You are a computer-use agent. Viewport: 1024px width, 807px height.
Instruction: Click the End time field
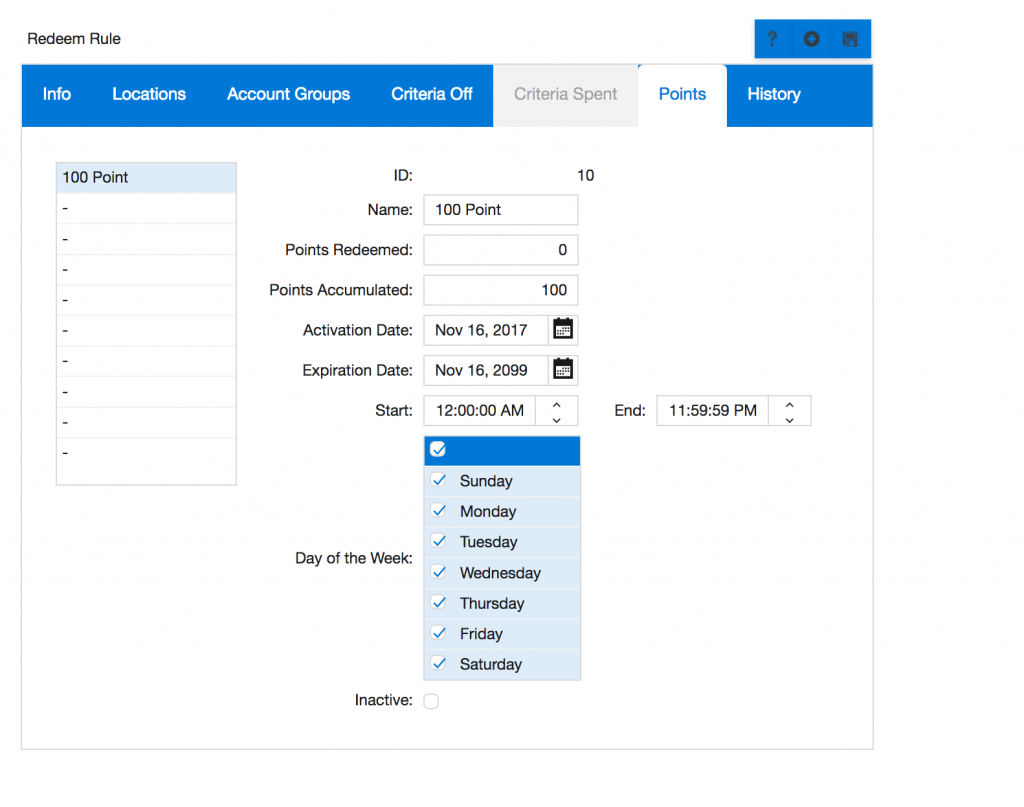pos(712,411)
